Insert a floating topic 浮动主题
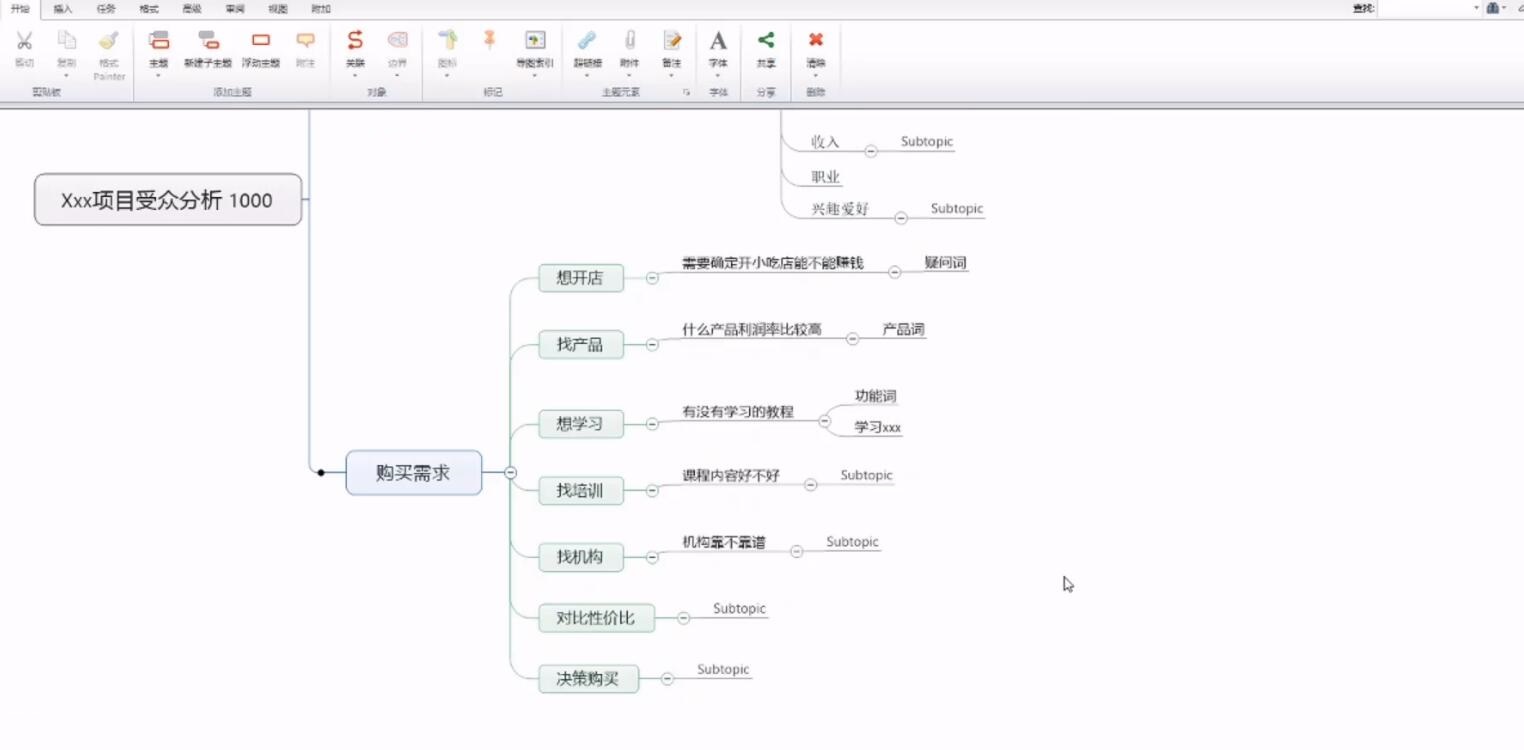The image size is (1524, 750). click(261, 41)
